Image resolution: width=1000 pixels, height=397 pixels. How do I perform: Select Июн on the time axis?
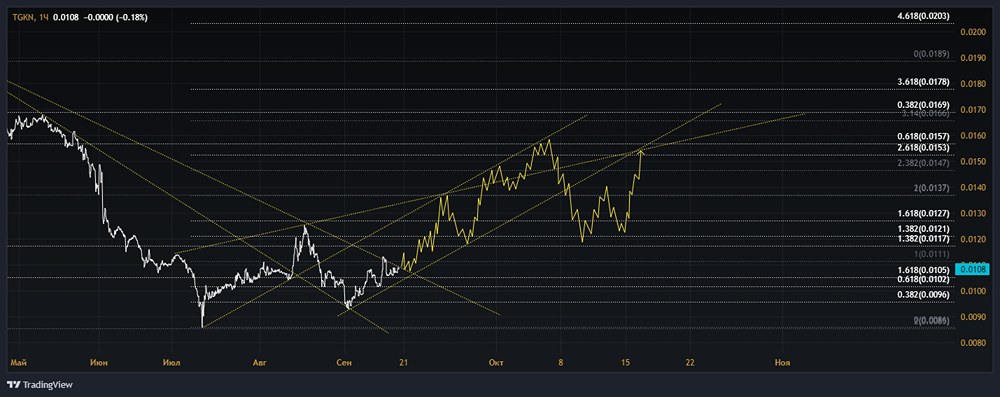coord(99,362)
